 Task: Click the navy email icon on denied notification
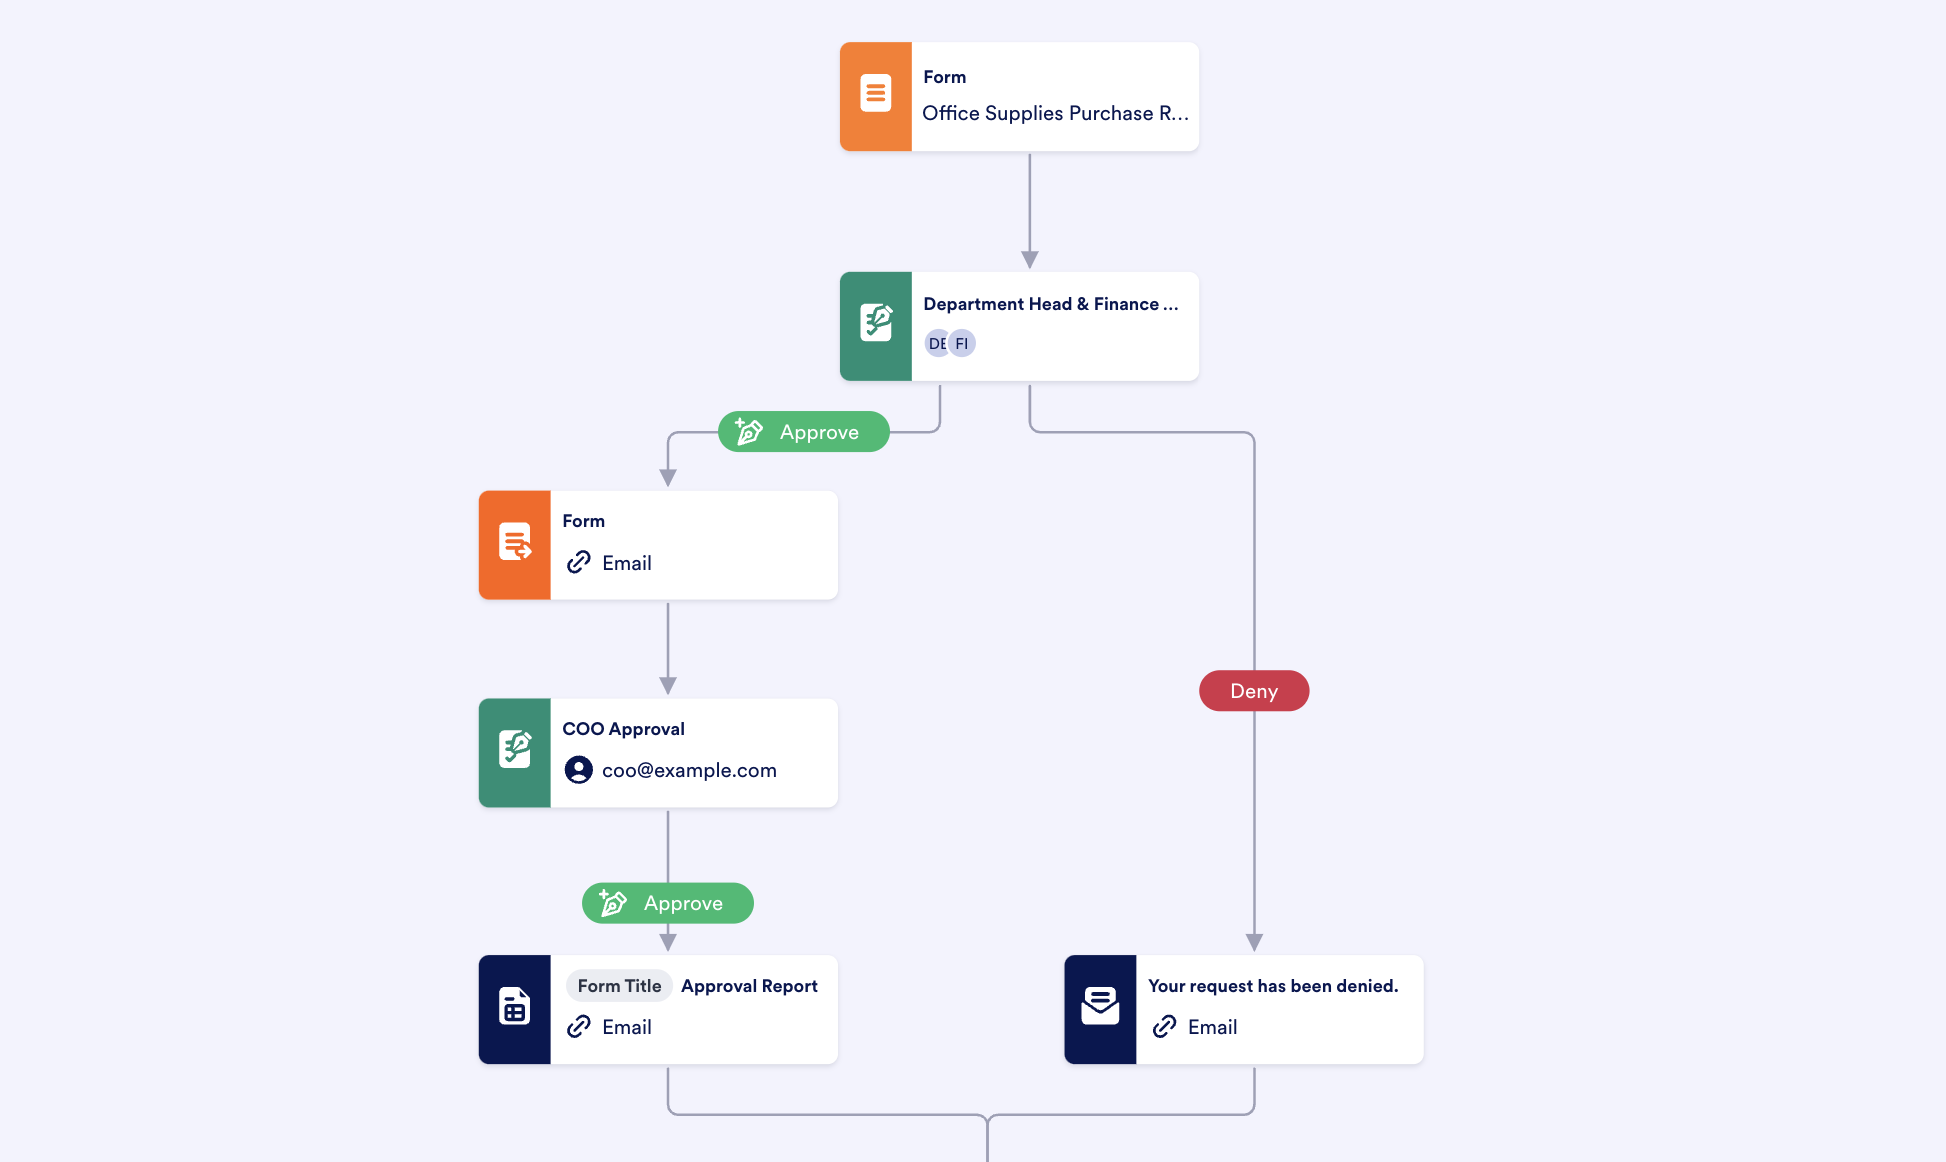point(1100,1008)
